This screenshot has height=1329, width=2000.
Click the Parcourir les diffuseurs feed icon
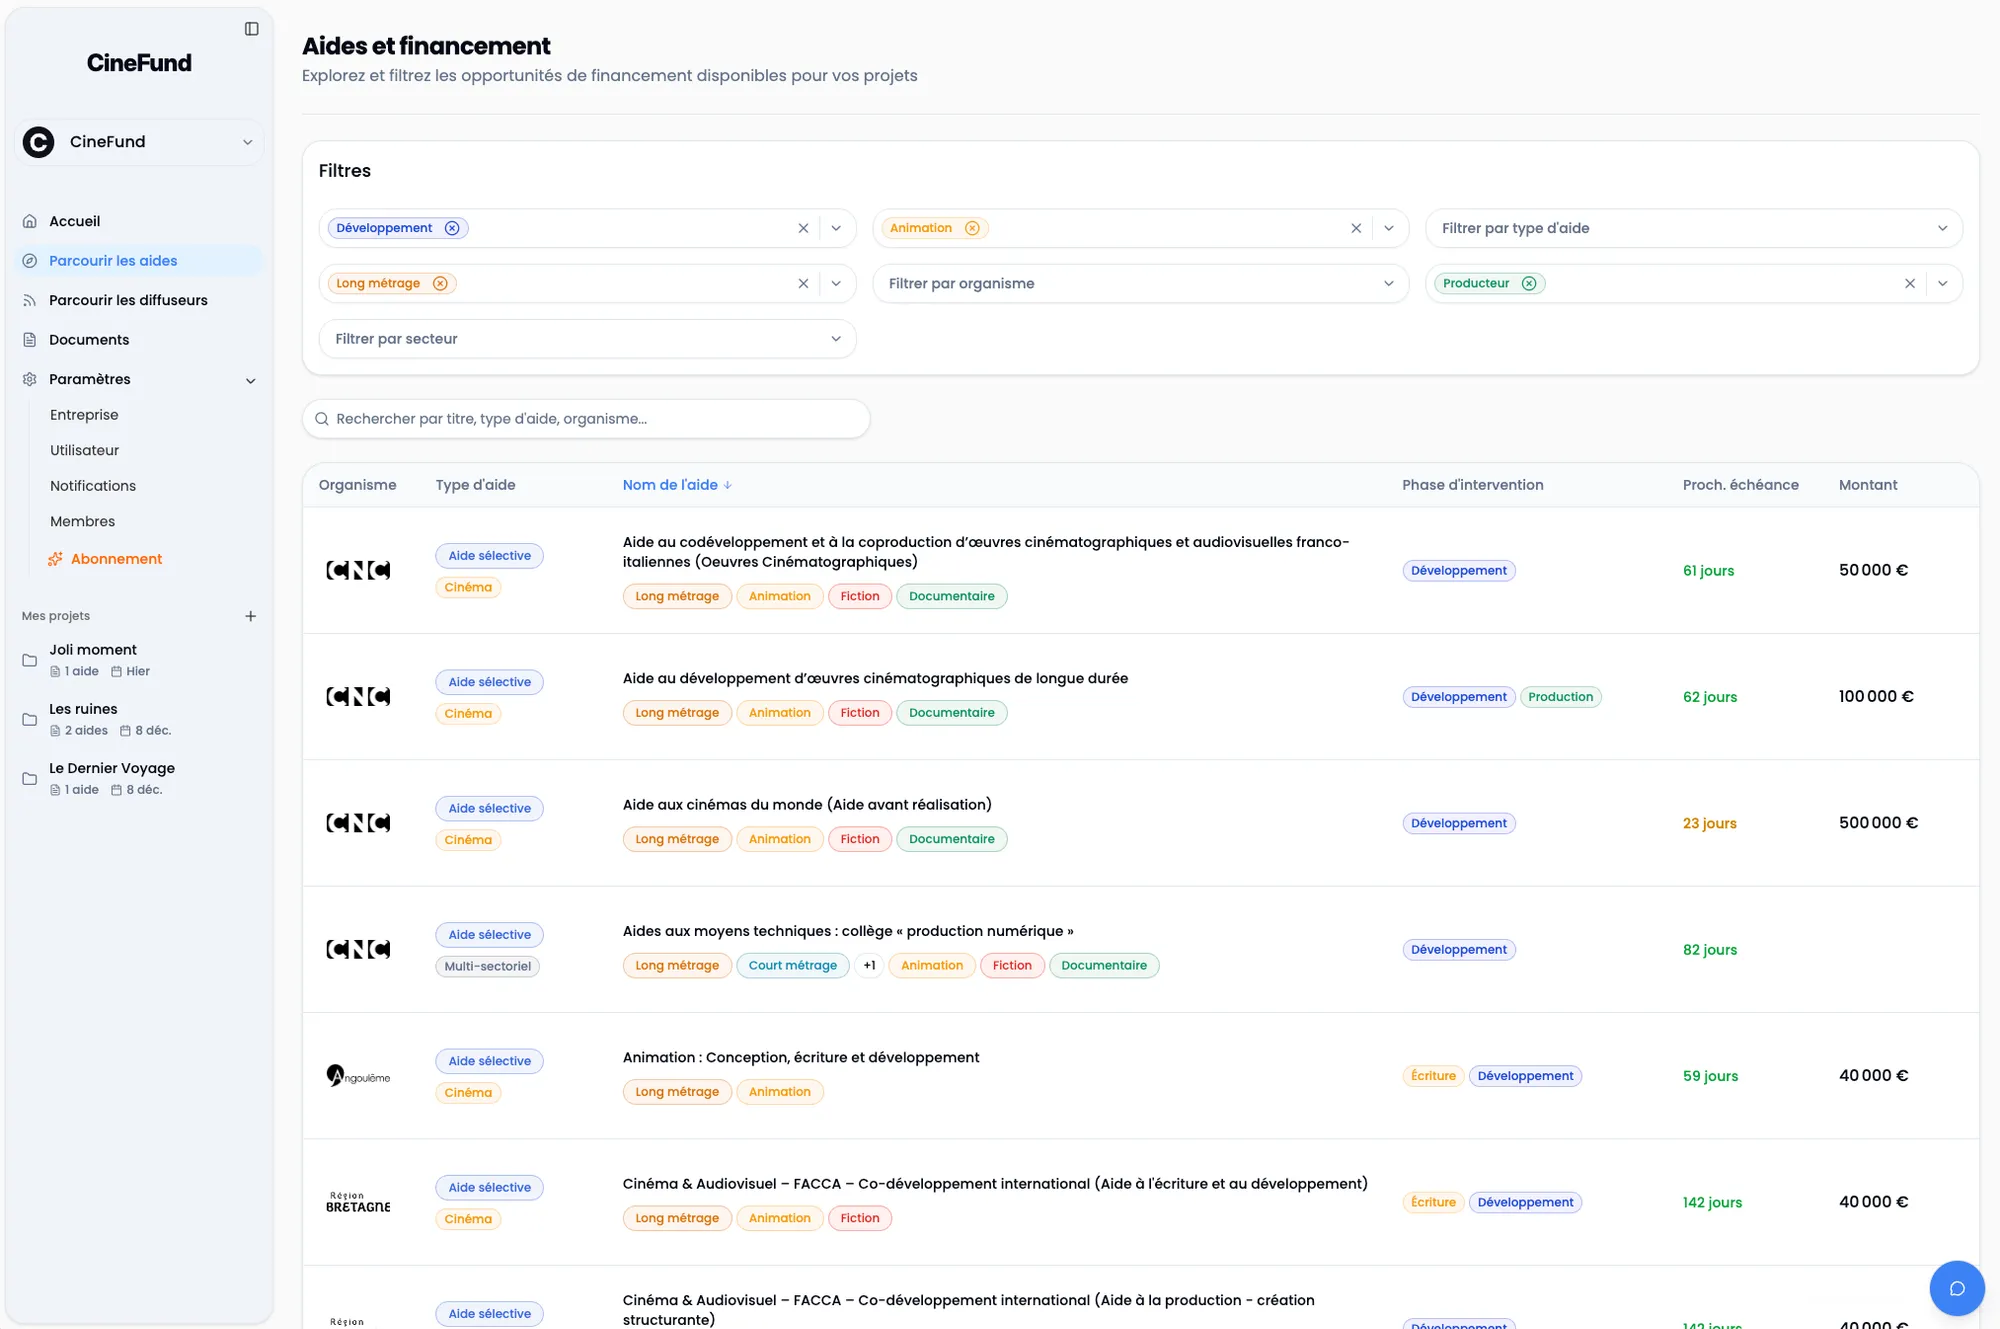pos(28,300)
